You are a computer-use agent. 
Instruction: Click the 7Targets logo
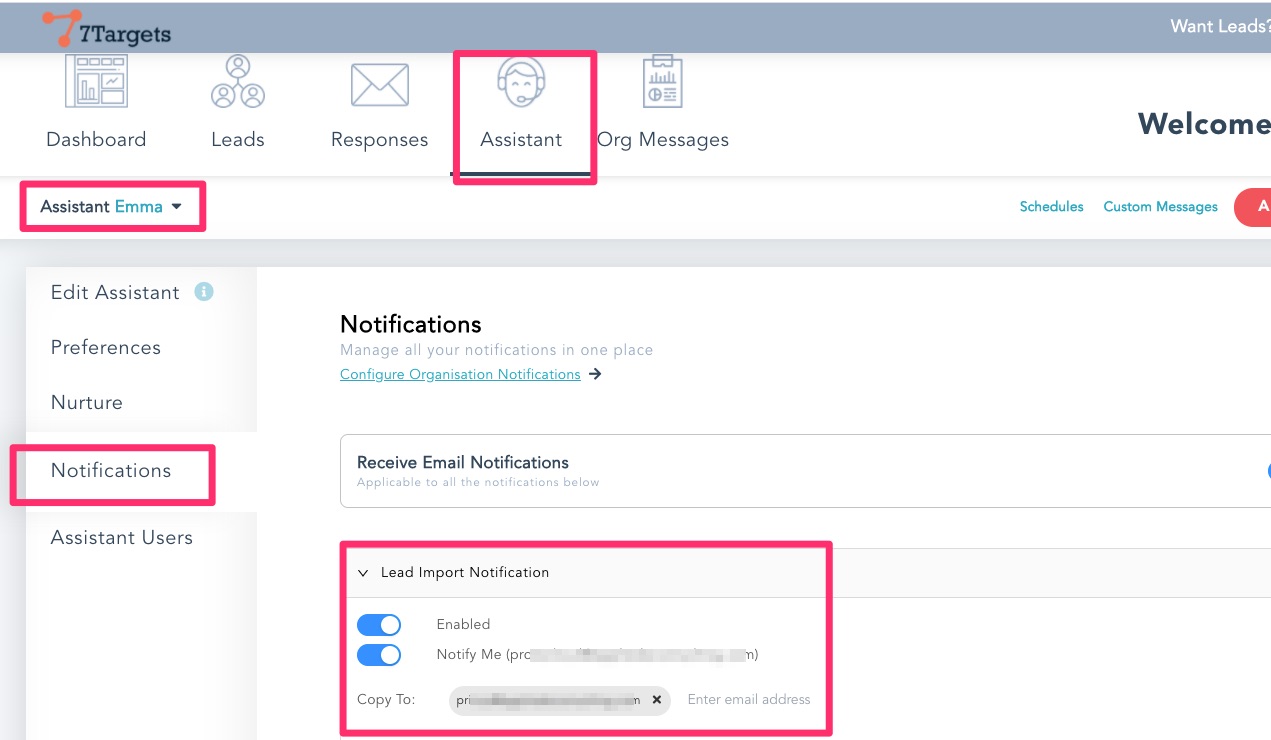click(107, 30)
